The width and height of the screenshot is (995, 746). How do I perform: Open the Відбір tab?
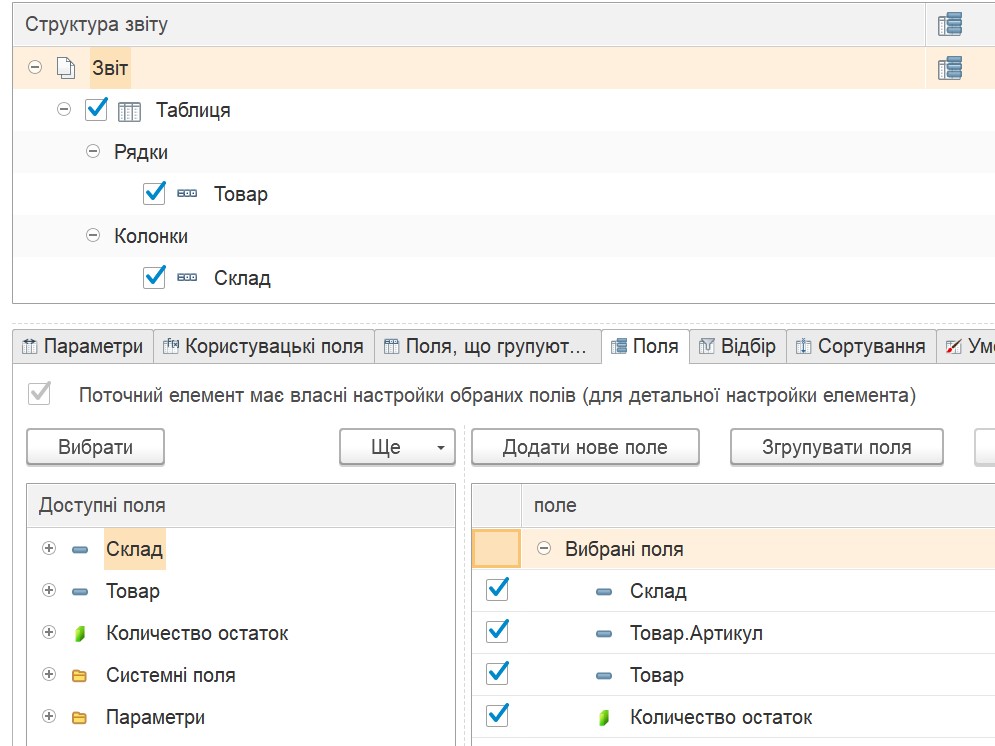pos(737,346)
